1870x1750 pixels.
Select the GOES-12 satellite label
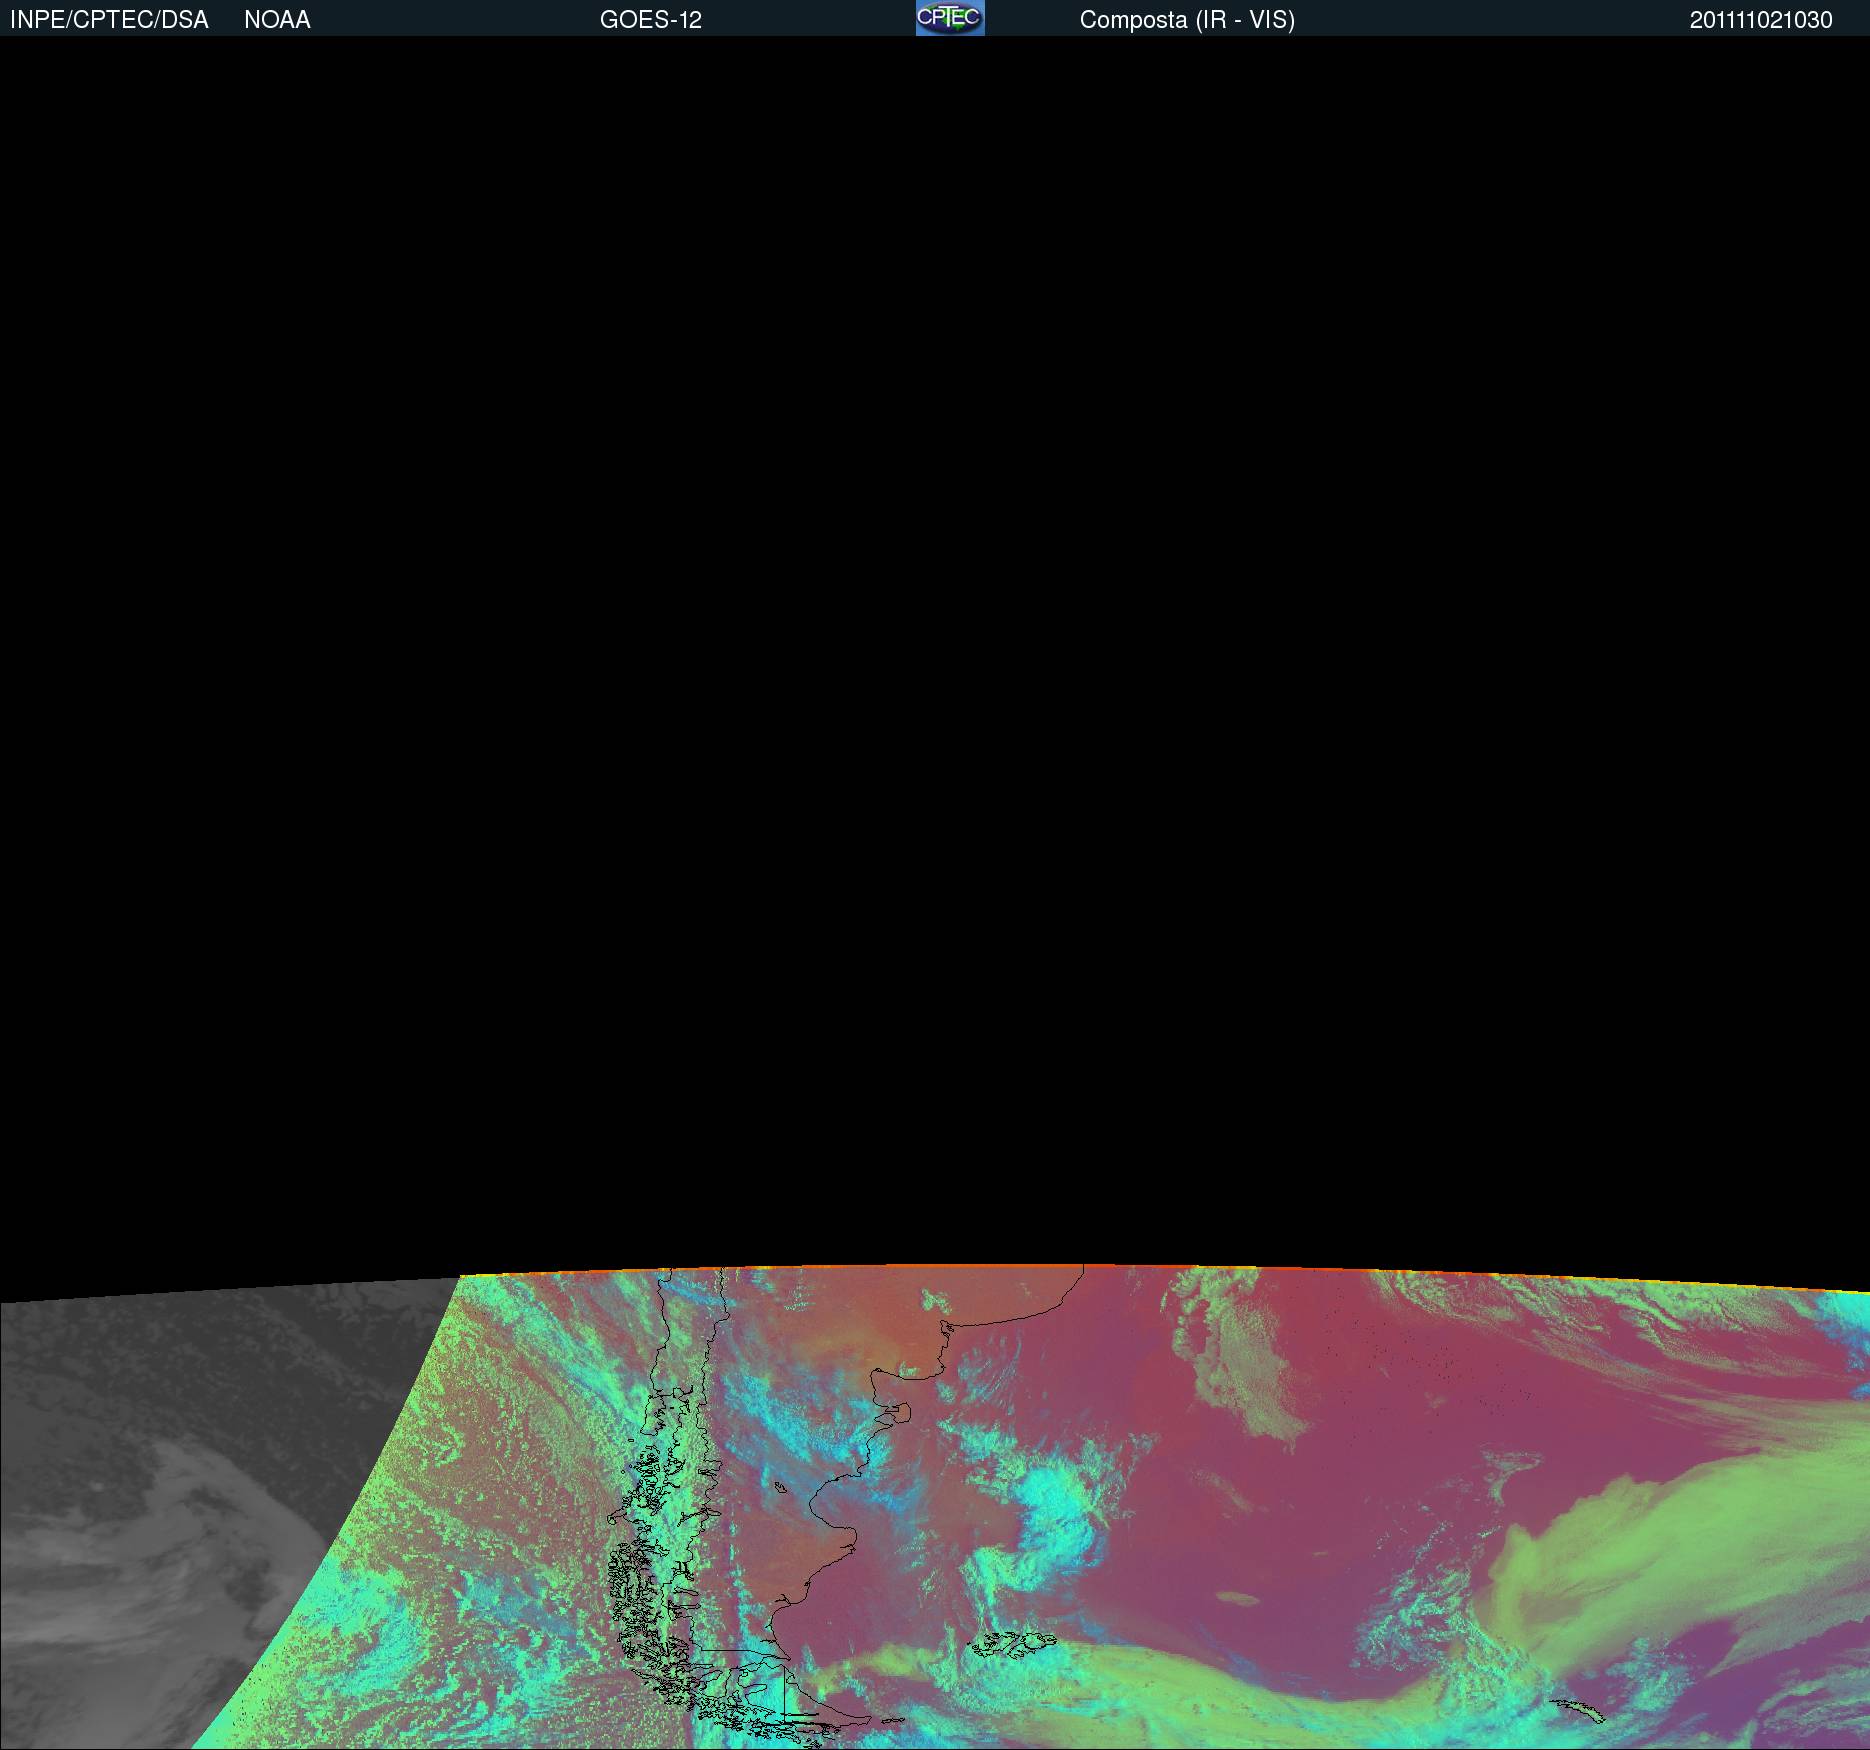coord(650,20)
